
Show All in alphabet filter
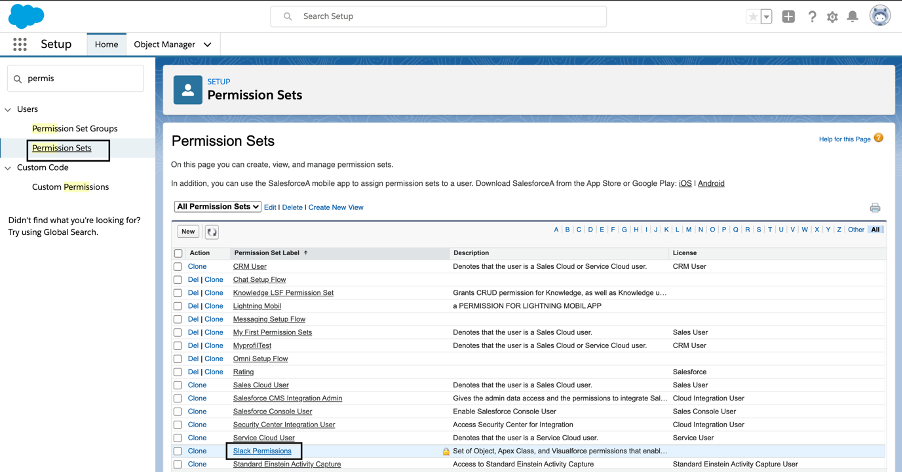875,230
